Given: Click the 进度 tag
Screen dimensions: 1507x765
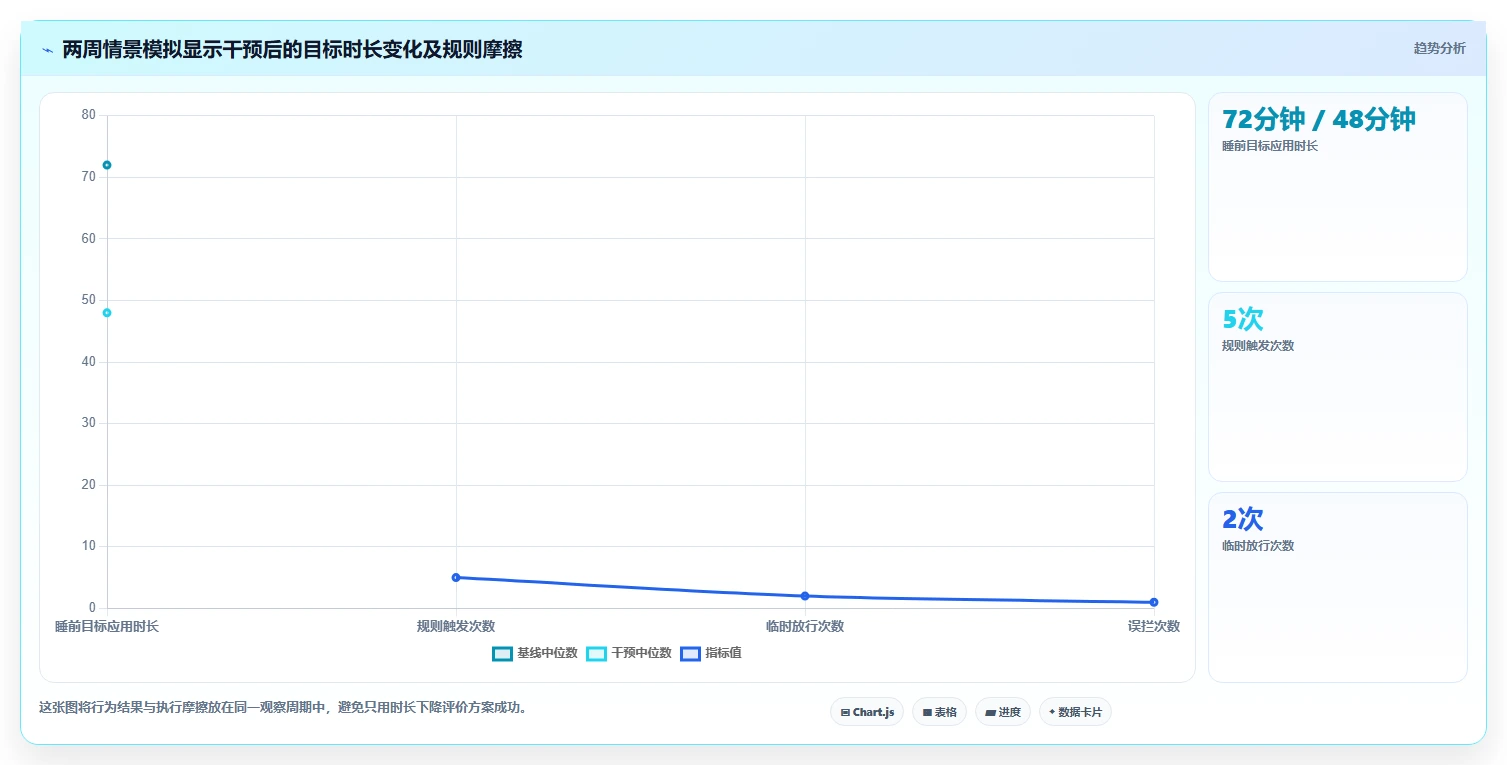Looking at the screenshot, I should [1003, 712].
